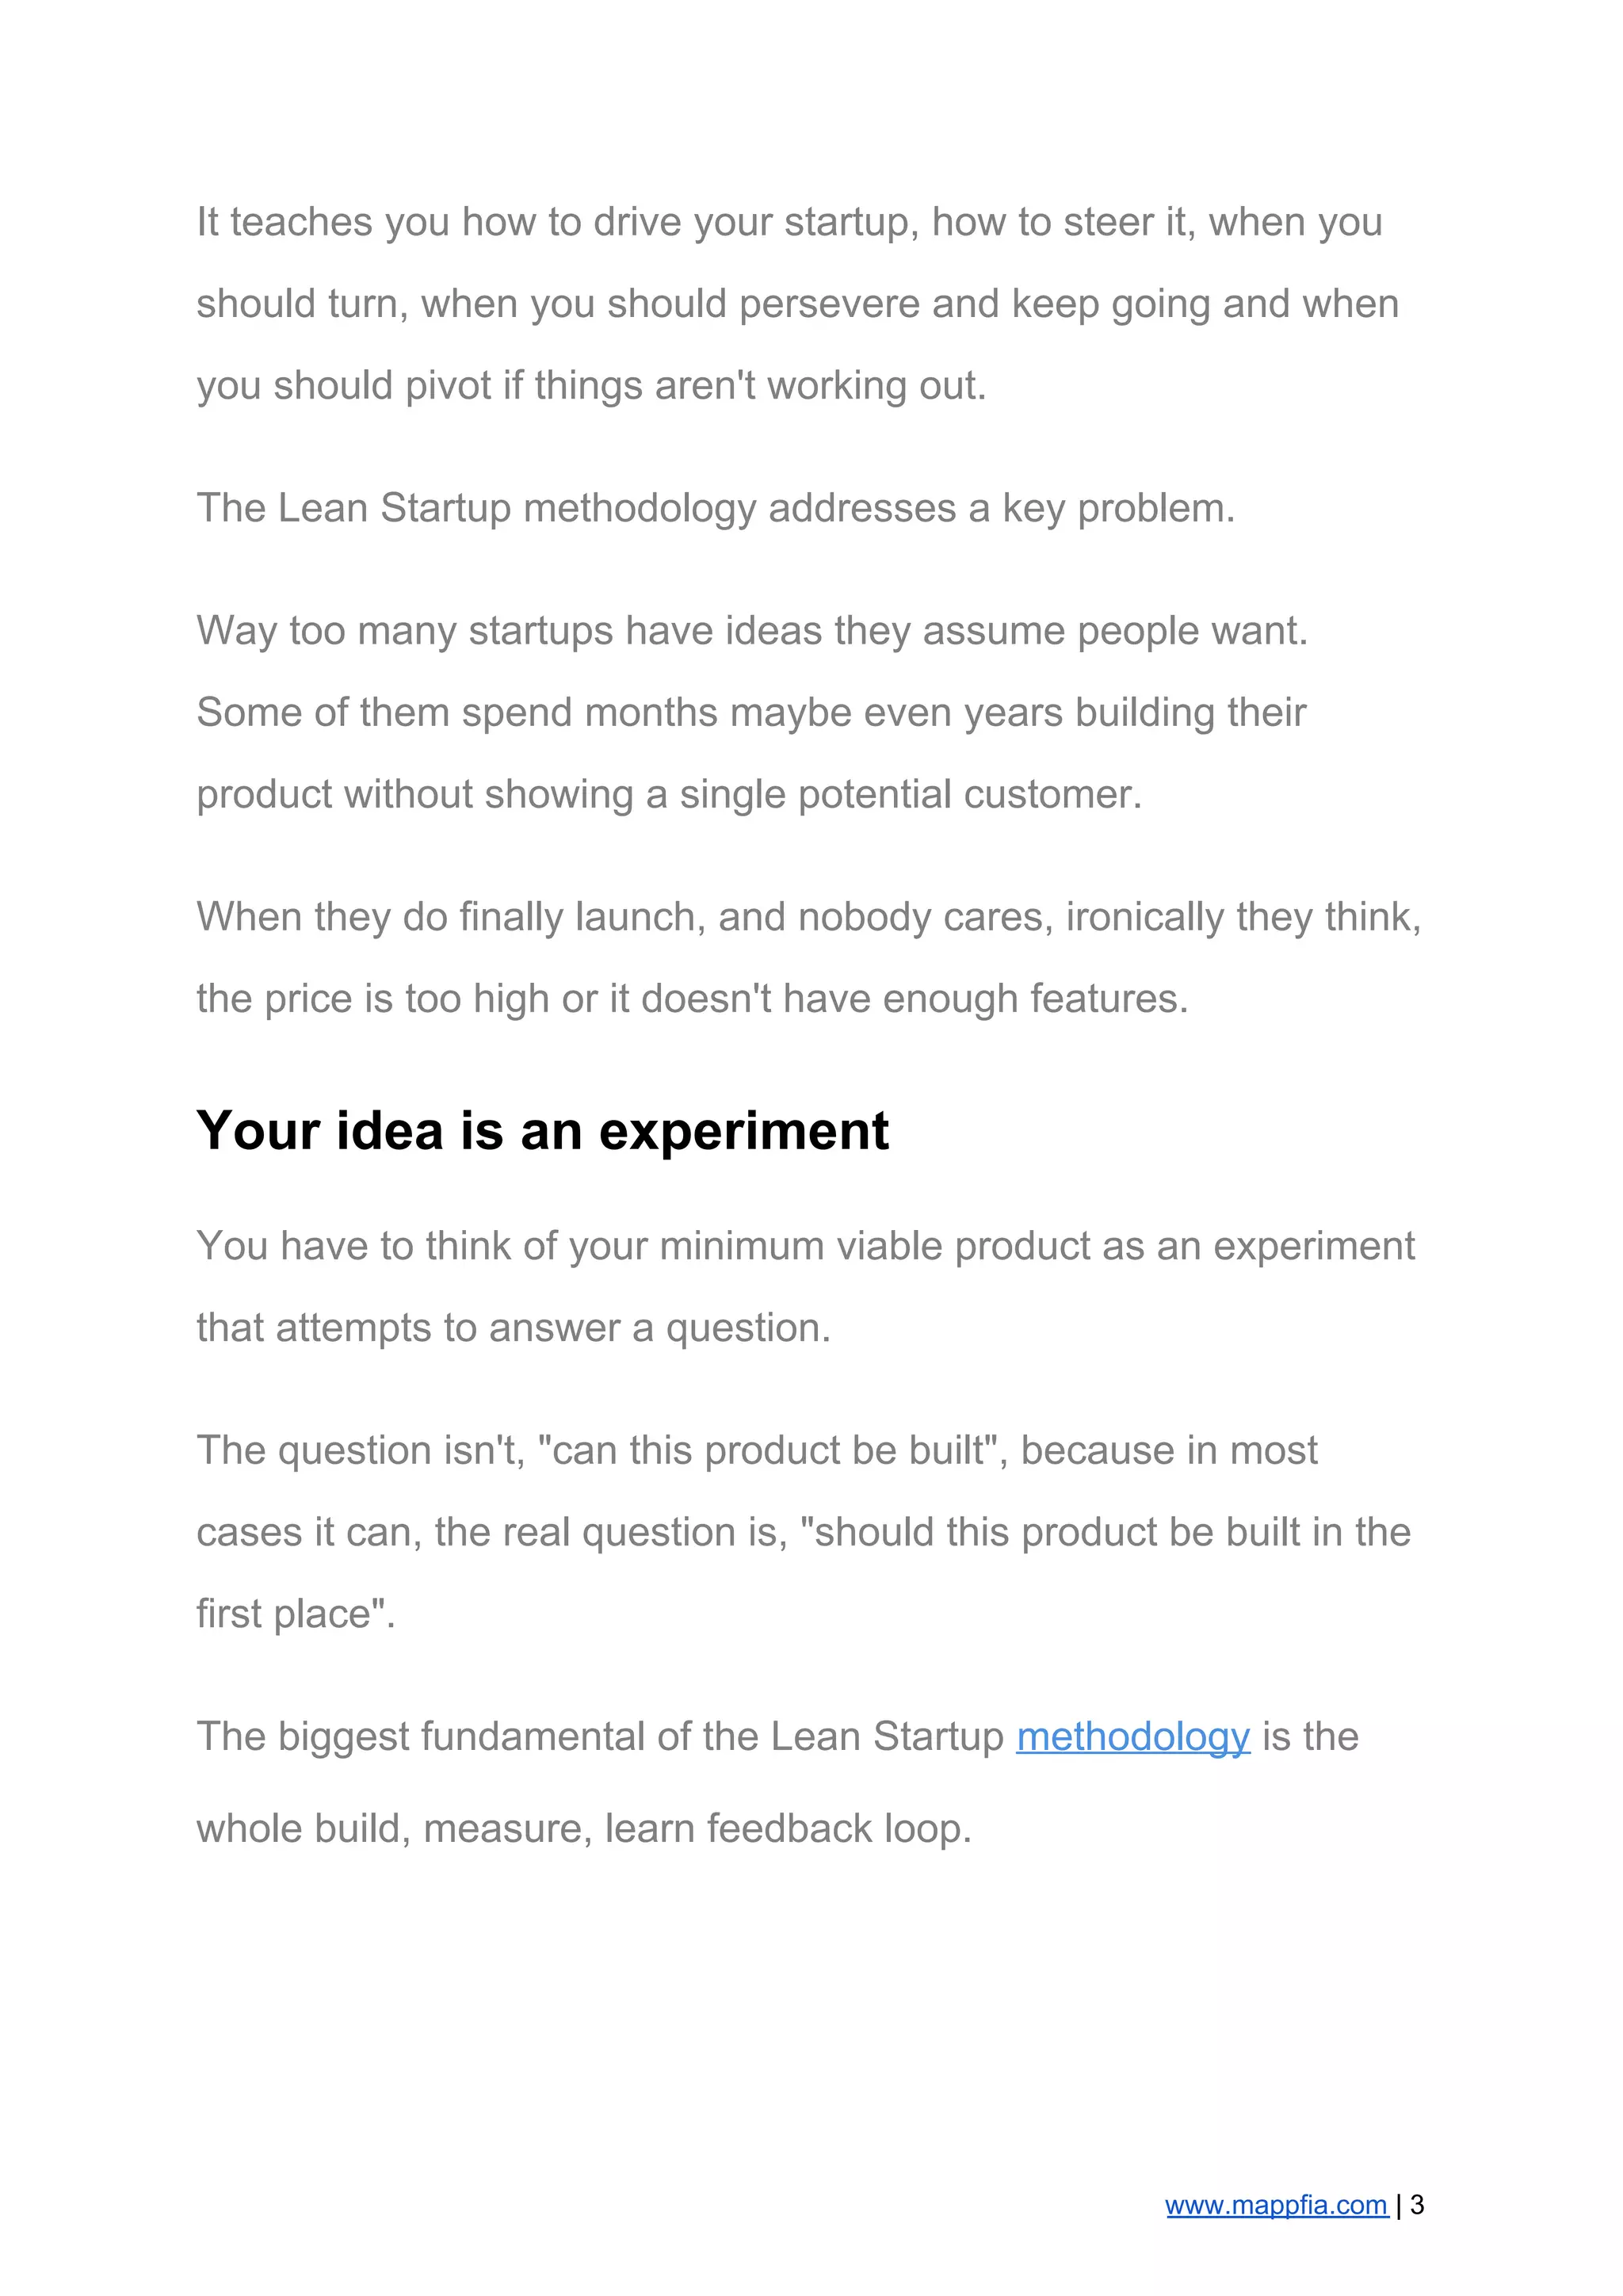Viewport: 1623px width, 2296px height.
Task: Click the line the price is too high
Action: [x=692, y=999]
